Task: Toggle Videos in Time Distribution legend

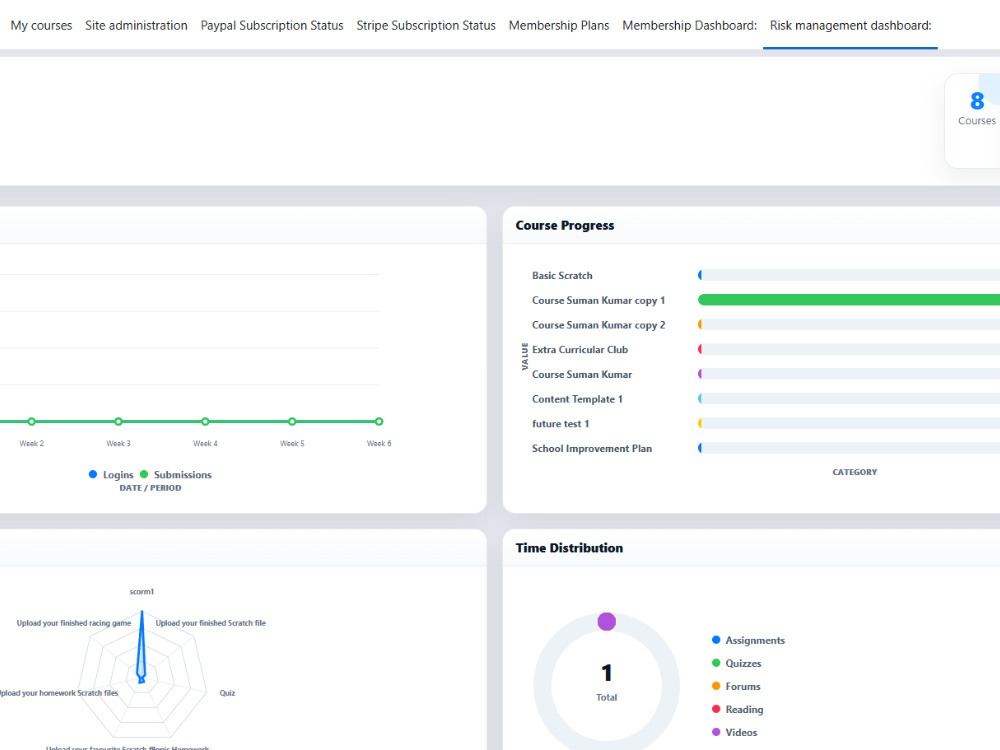Action: click(x=735, y=732)
